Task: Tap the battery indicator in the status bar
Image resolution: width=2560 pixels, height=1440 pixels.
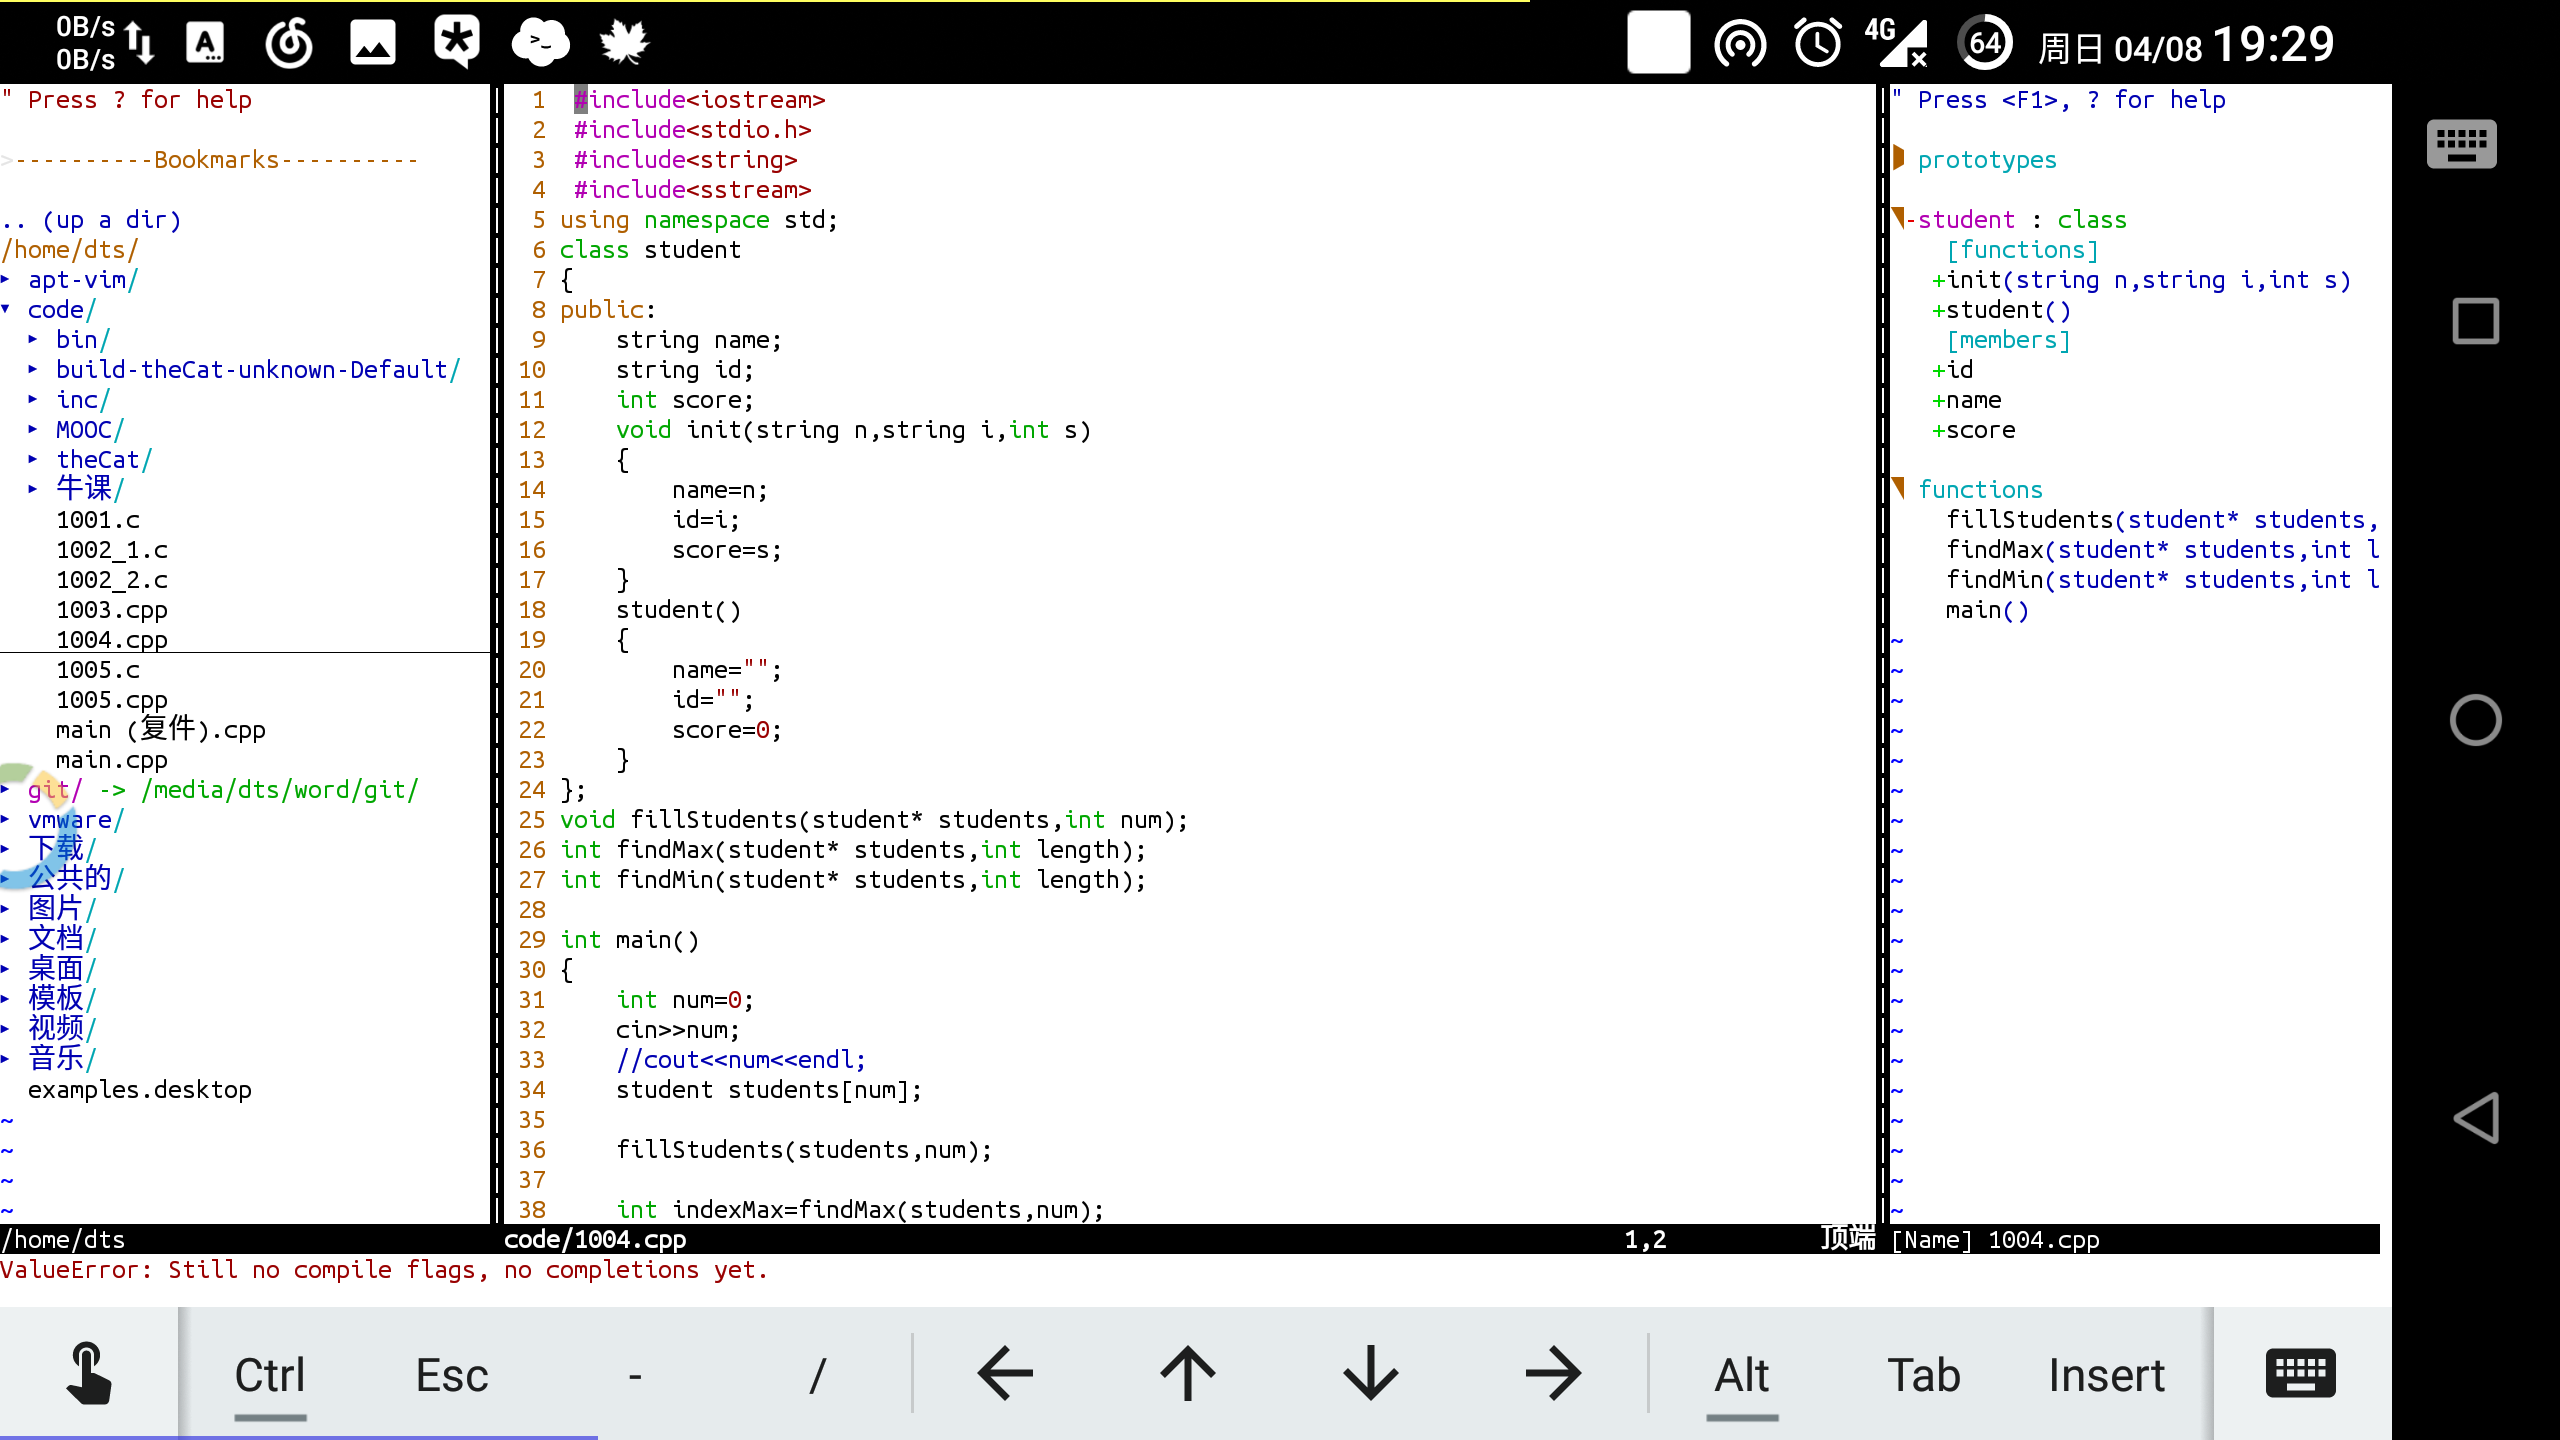Action: [x=1983, y=42]
